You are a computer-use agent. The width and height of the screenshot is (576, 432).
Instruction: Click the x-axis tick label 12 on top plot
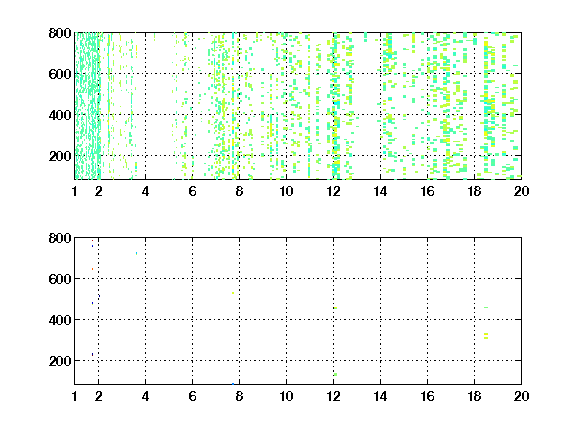[333, 191]
